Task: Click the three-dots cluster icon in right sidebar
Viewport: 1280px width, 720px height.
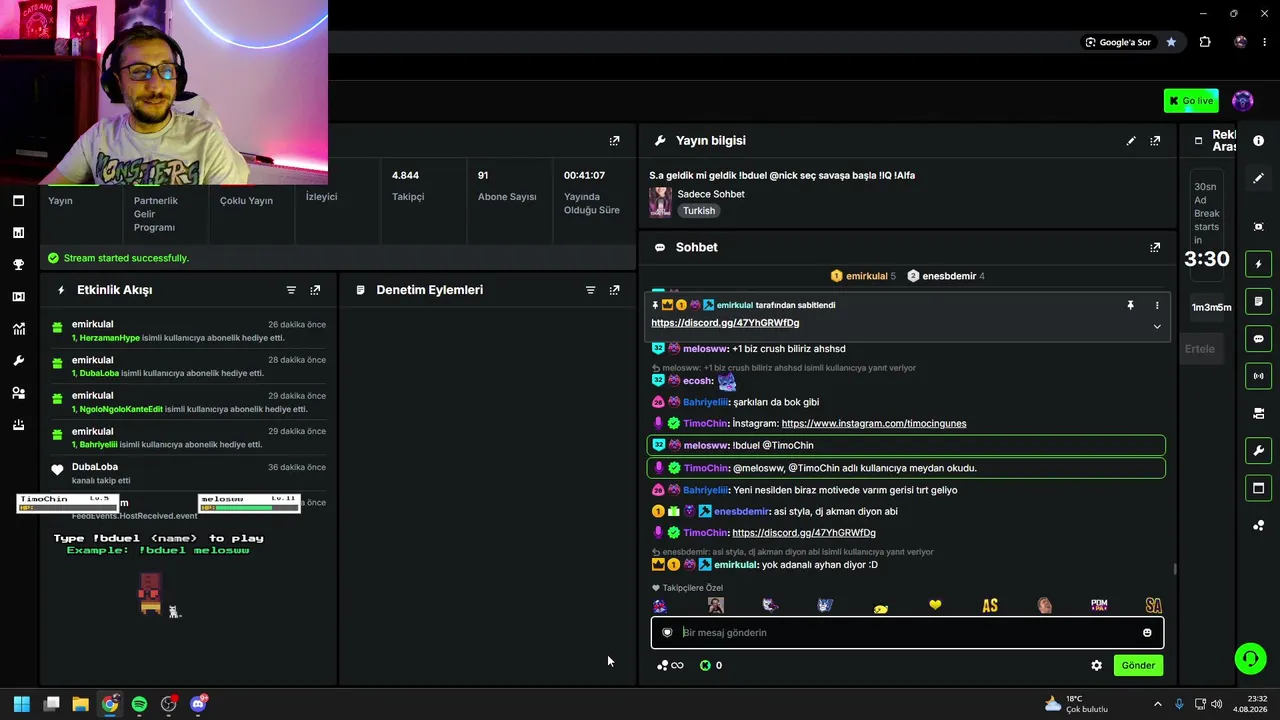Action: click(x=1258, y=526)
